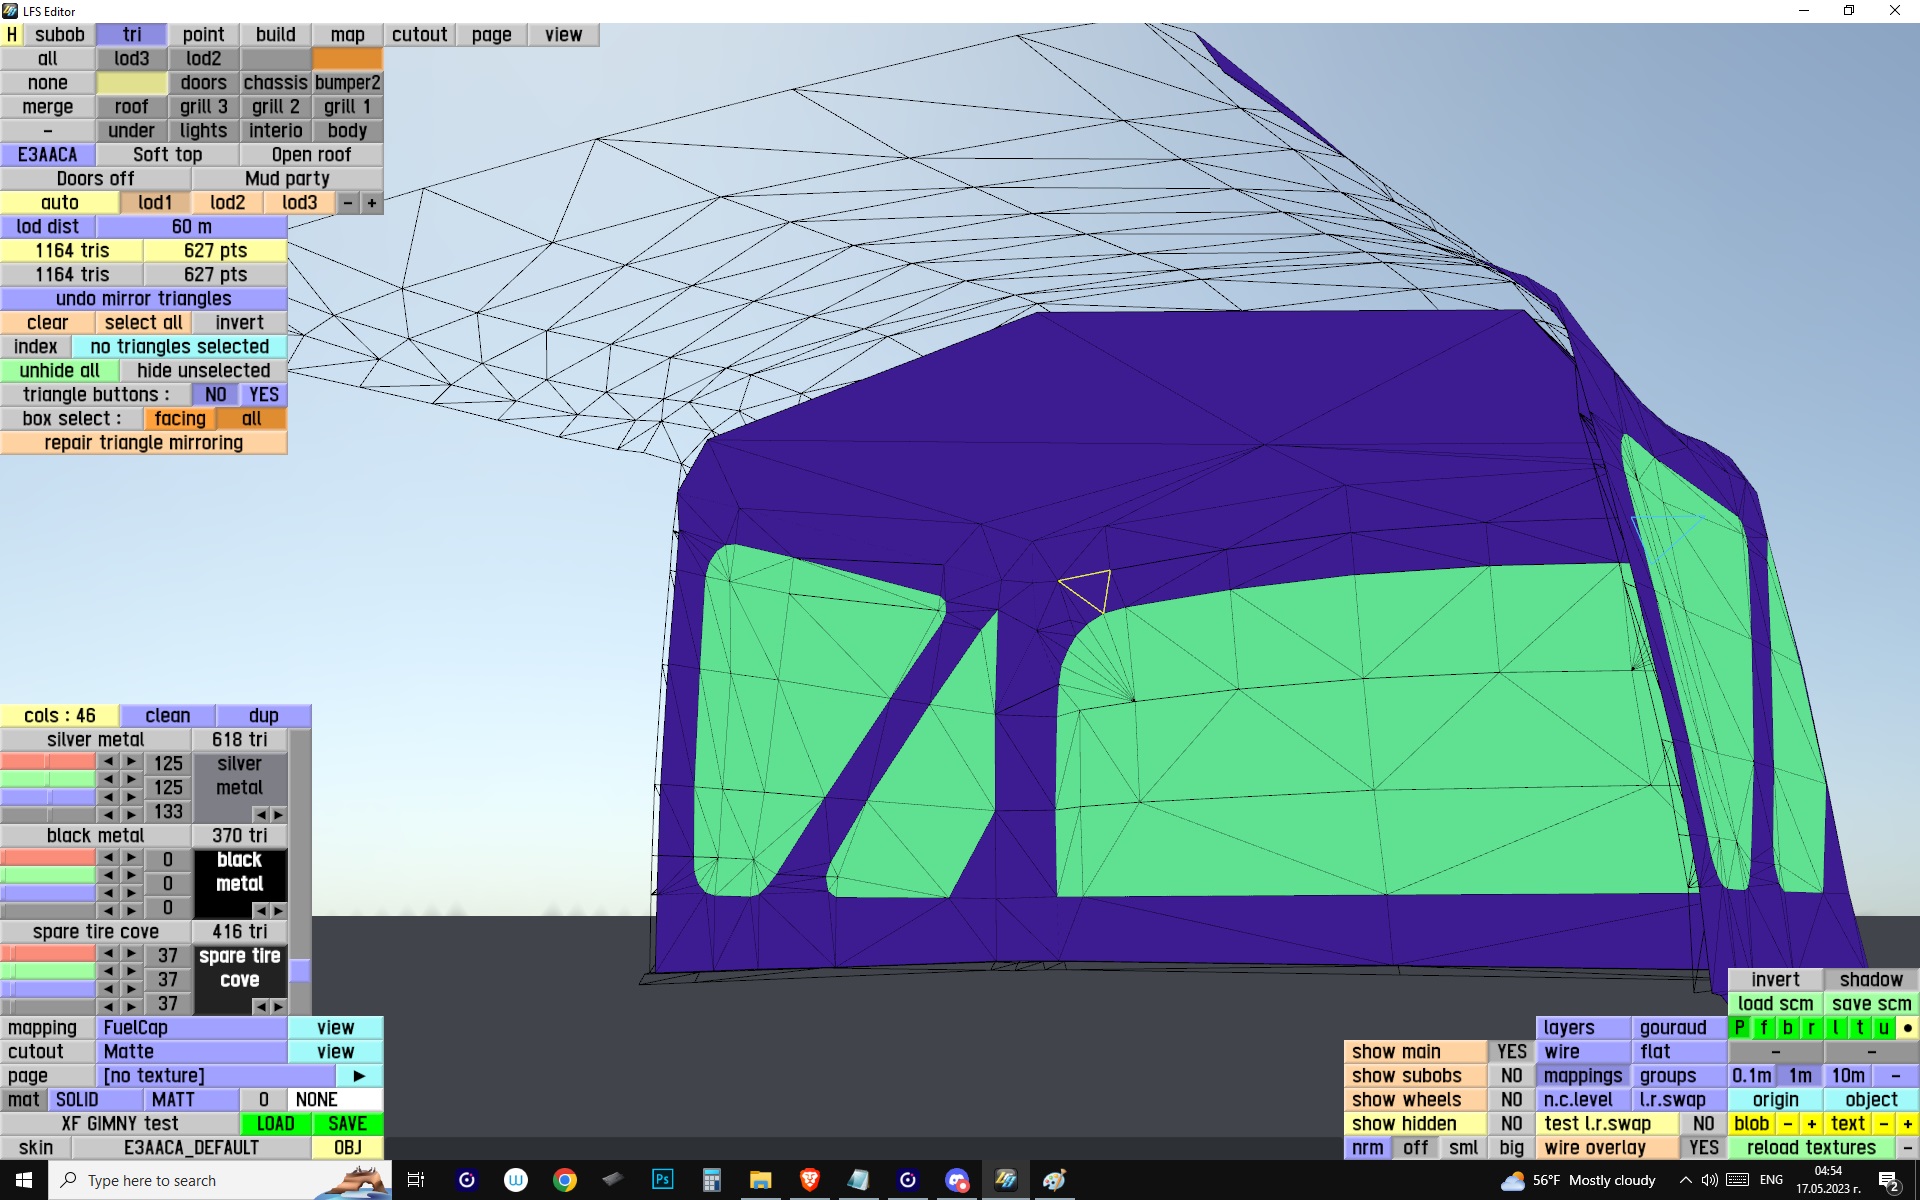The height and width of the screenshot is (1200, 1920).
Task: Open the cutout Matte selector
Action: point(191,1052)
